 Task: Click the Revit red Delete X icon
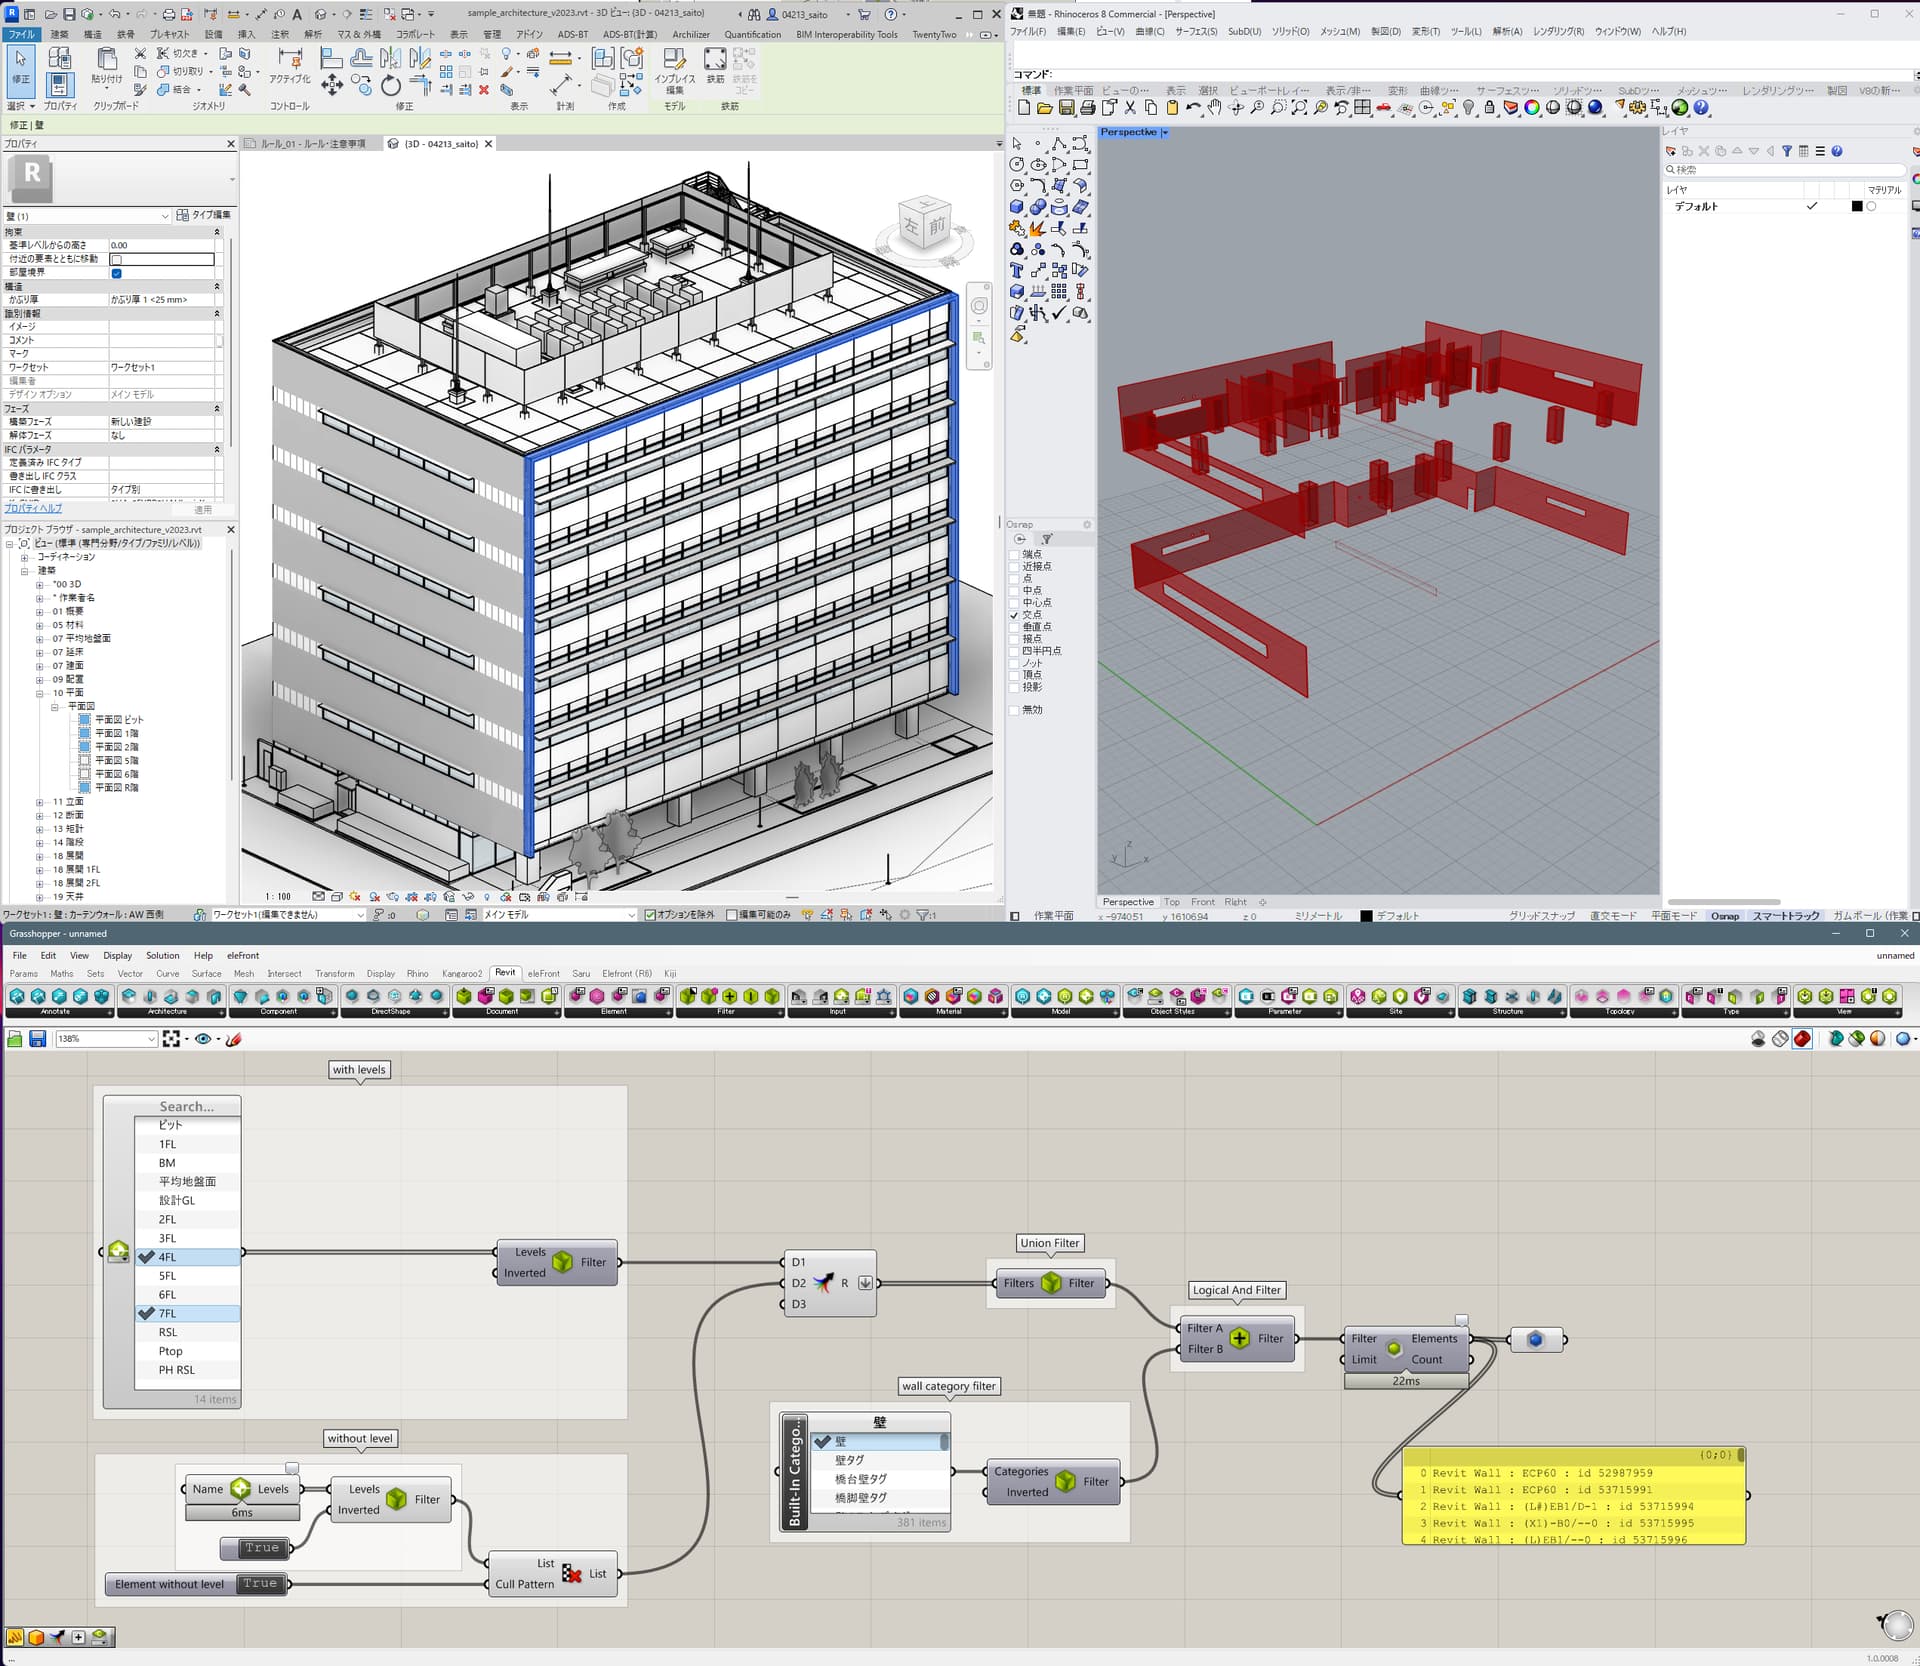click(x=484, y=90)
